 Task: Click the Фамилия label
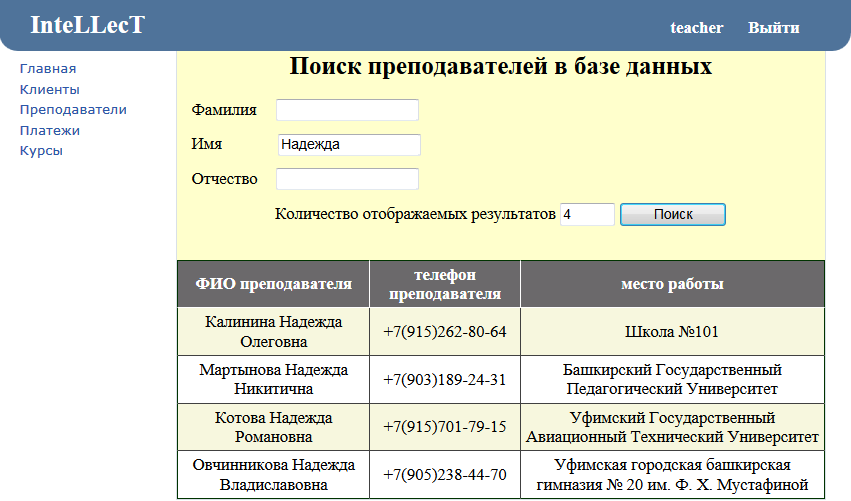(x=224, y=110)
